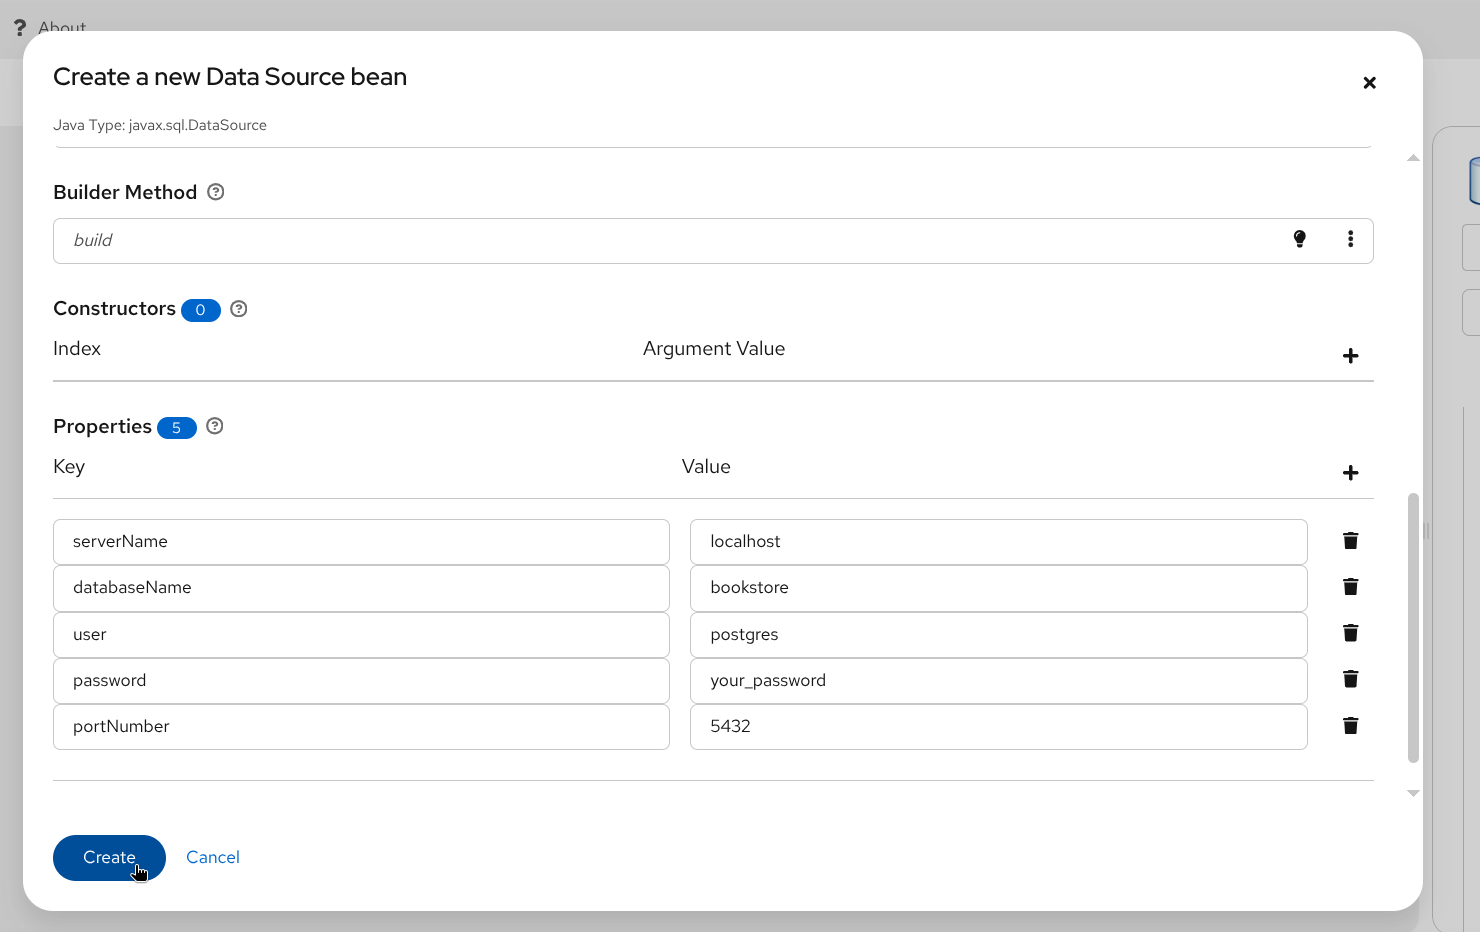Screen dimensions: 1480x932
Task: Cancel the Data Source bean creation
Action: coord(212,857)
